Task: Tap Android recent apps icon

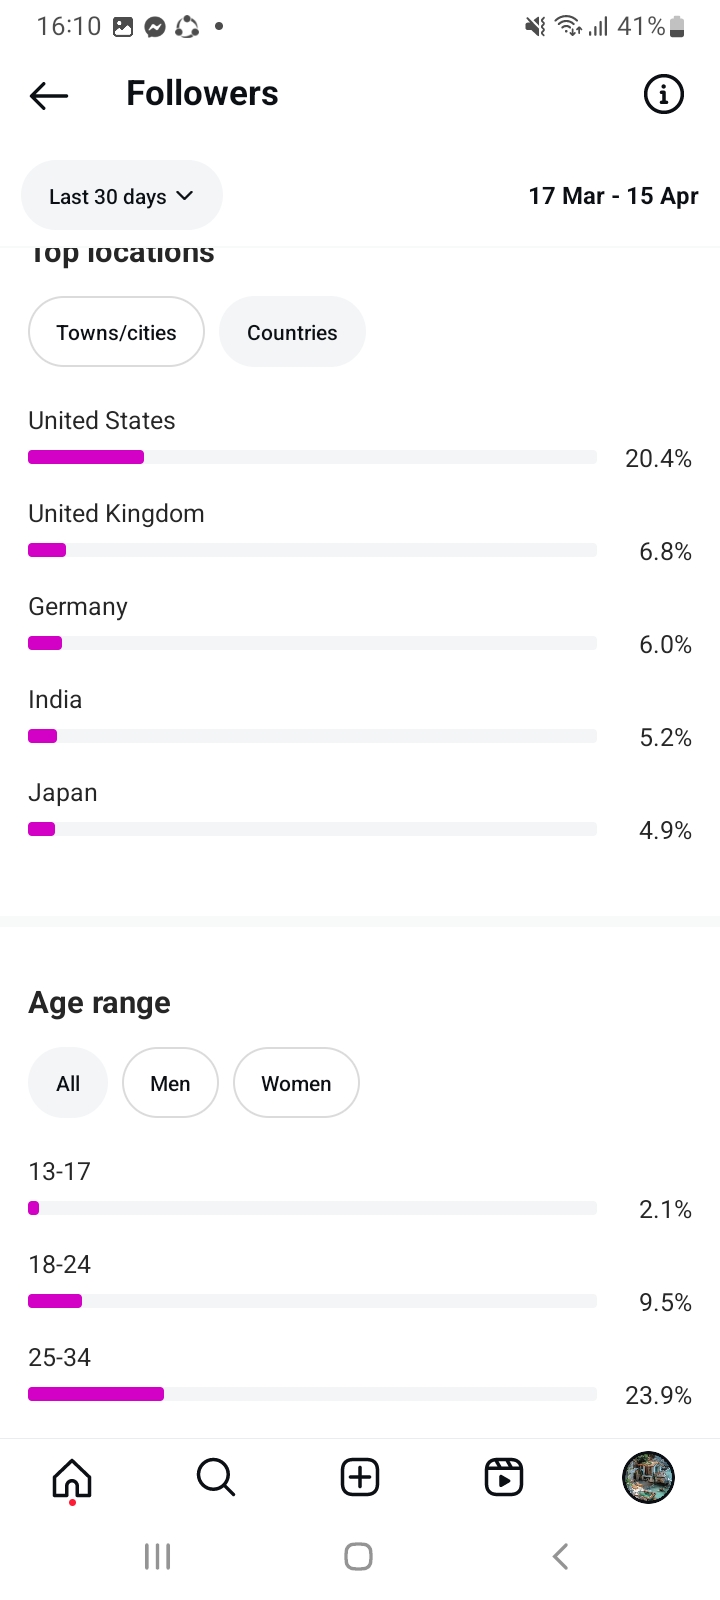Action: 158,1556
